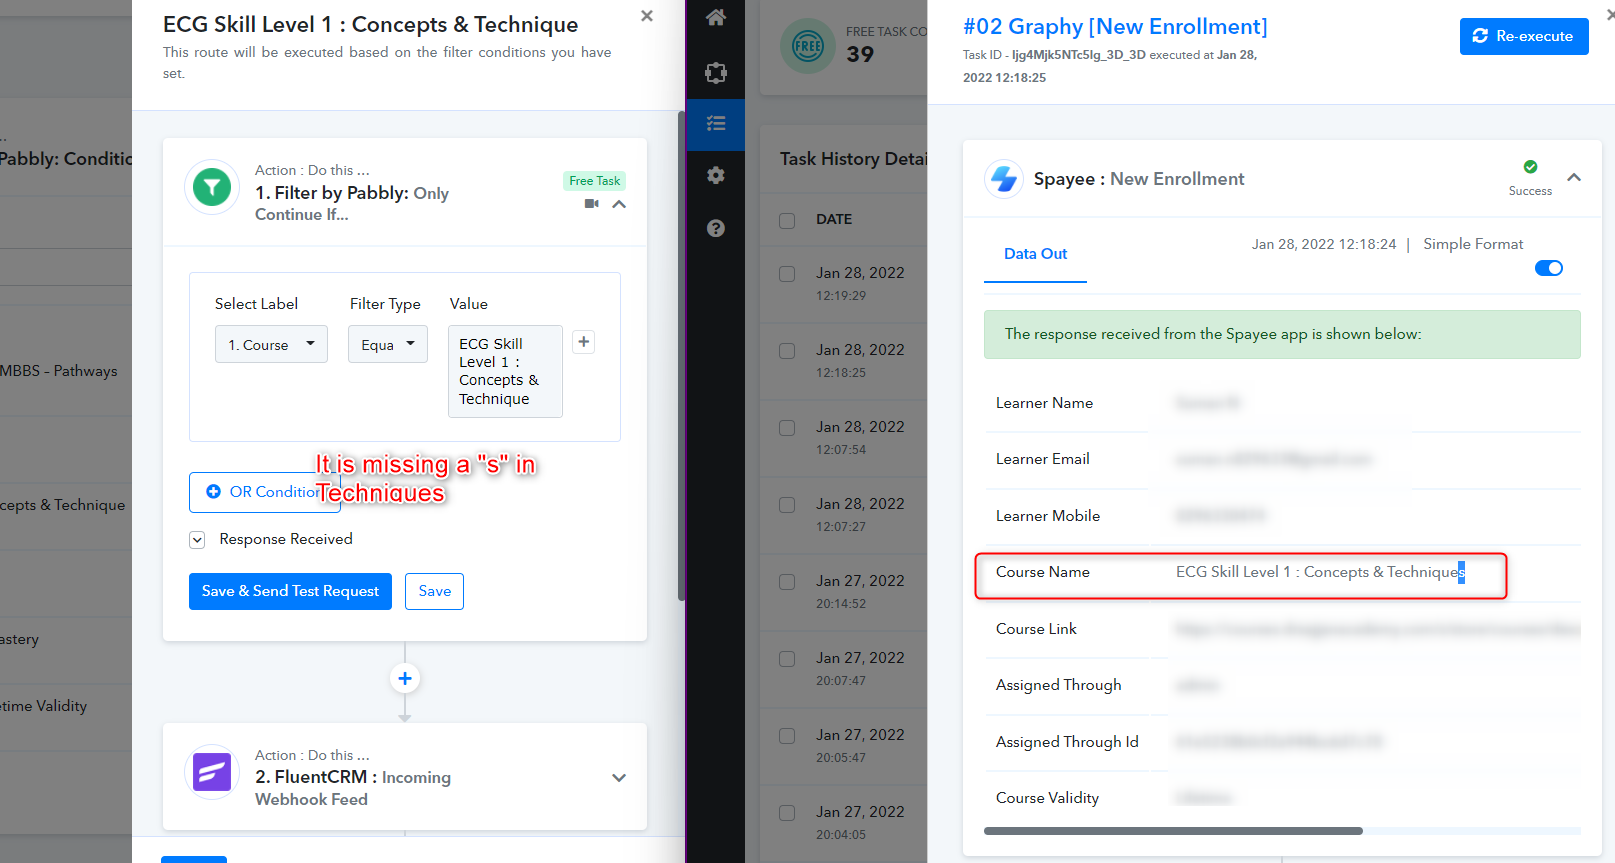Click the Assigned Through label
Viewport: 1615px width, 863px height.
pos(1059,685)
